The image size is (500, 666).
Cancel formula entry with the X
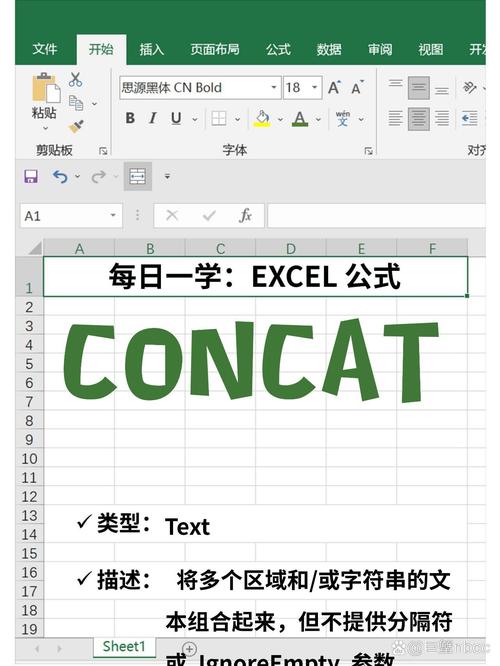[172, 215]
